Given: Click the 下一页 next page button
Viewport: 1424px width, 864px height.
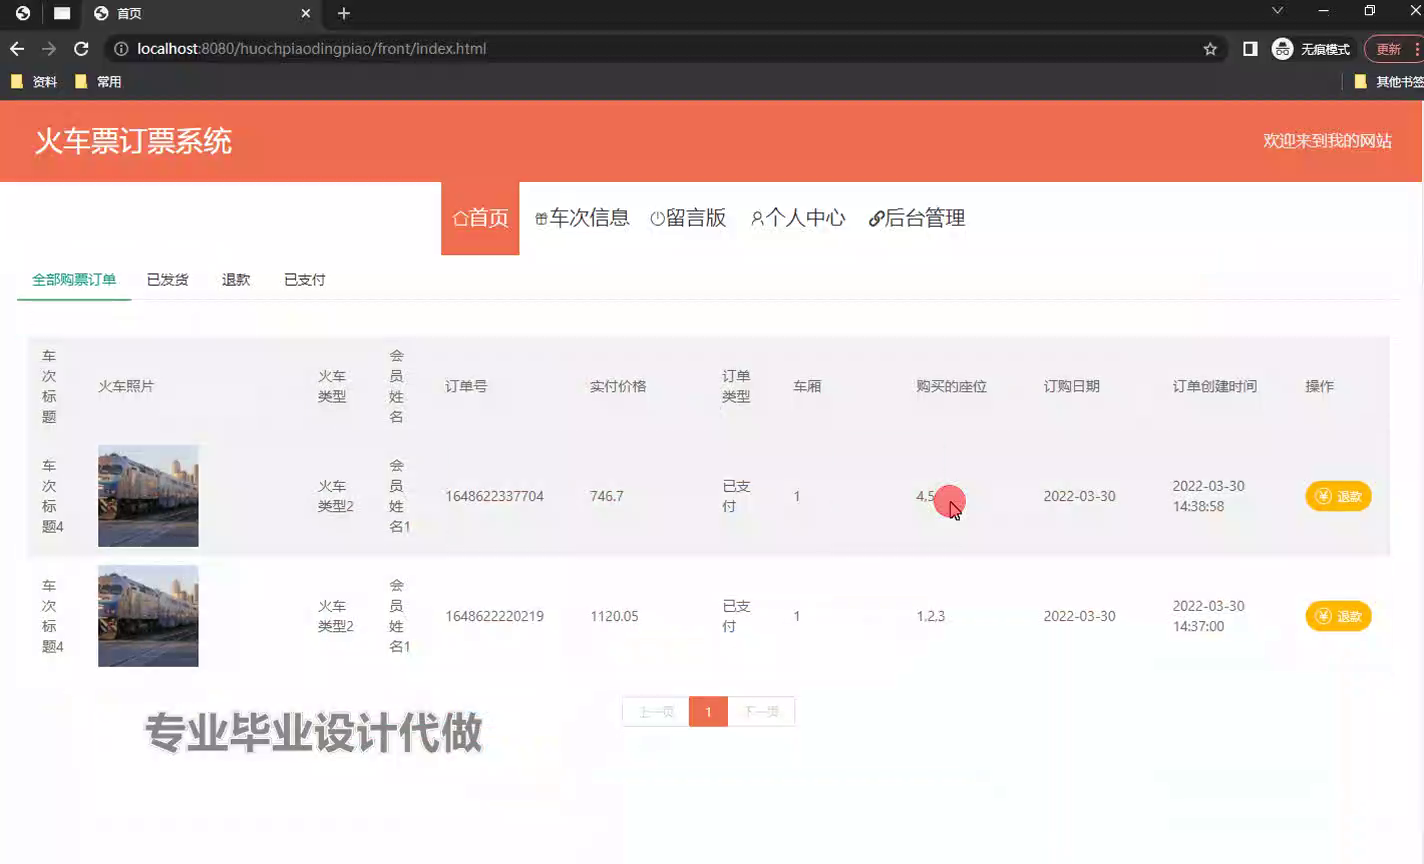Looking at the screenshot, I should (761, 712).
